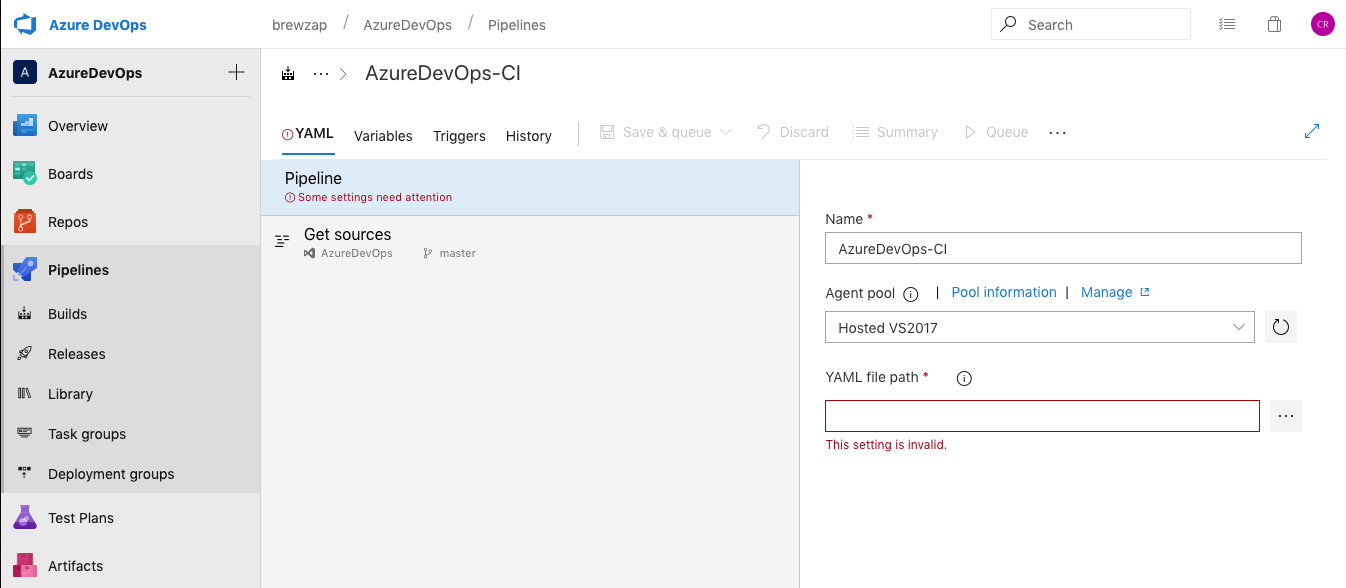Screen dimensions: 1346x588
Task: Expand the breadcrumb ellipsis before AzureDevOps-CI
Action: pyautogui.click(x=321, y=73)
